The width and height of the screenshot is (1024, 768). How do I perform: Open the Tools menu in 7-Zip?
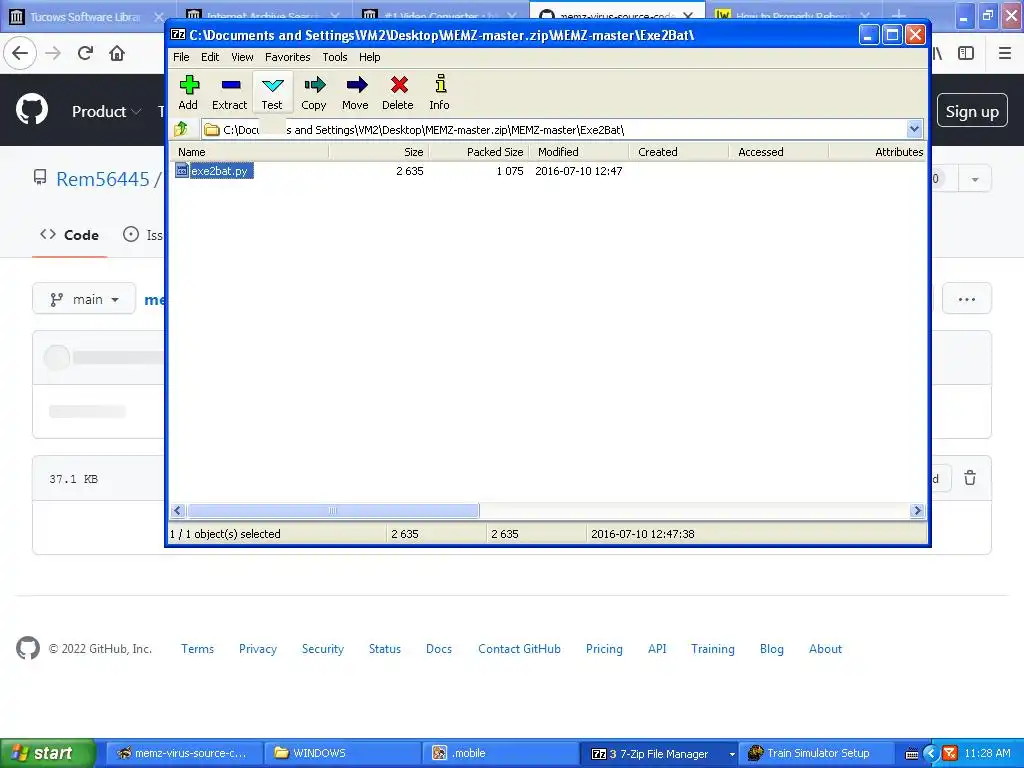335,57
